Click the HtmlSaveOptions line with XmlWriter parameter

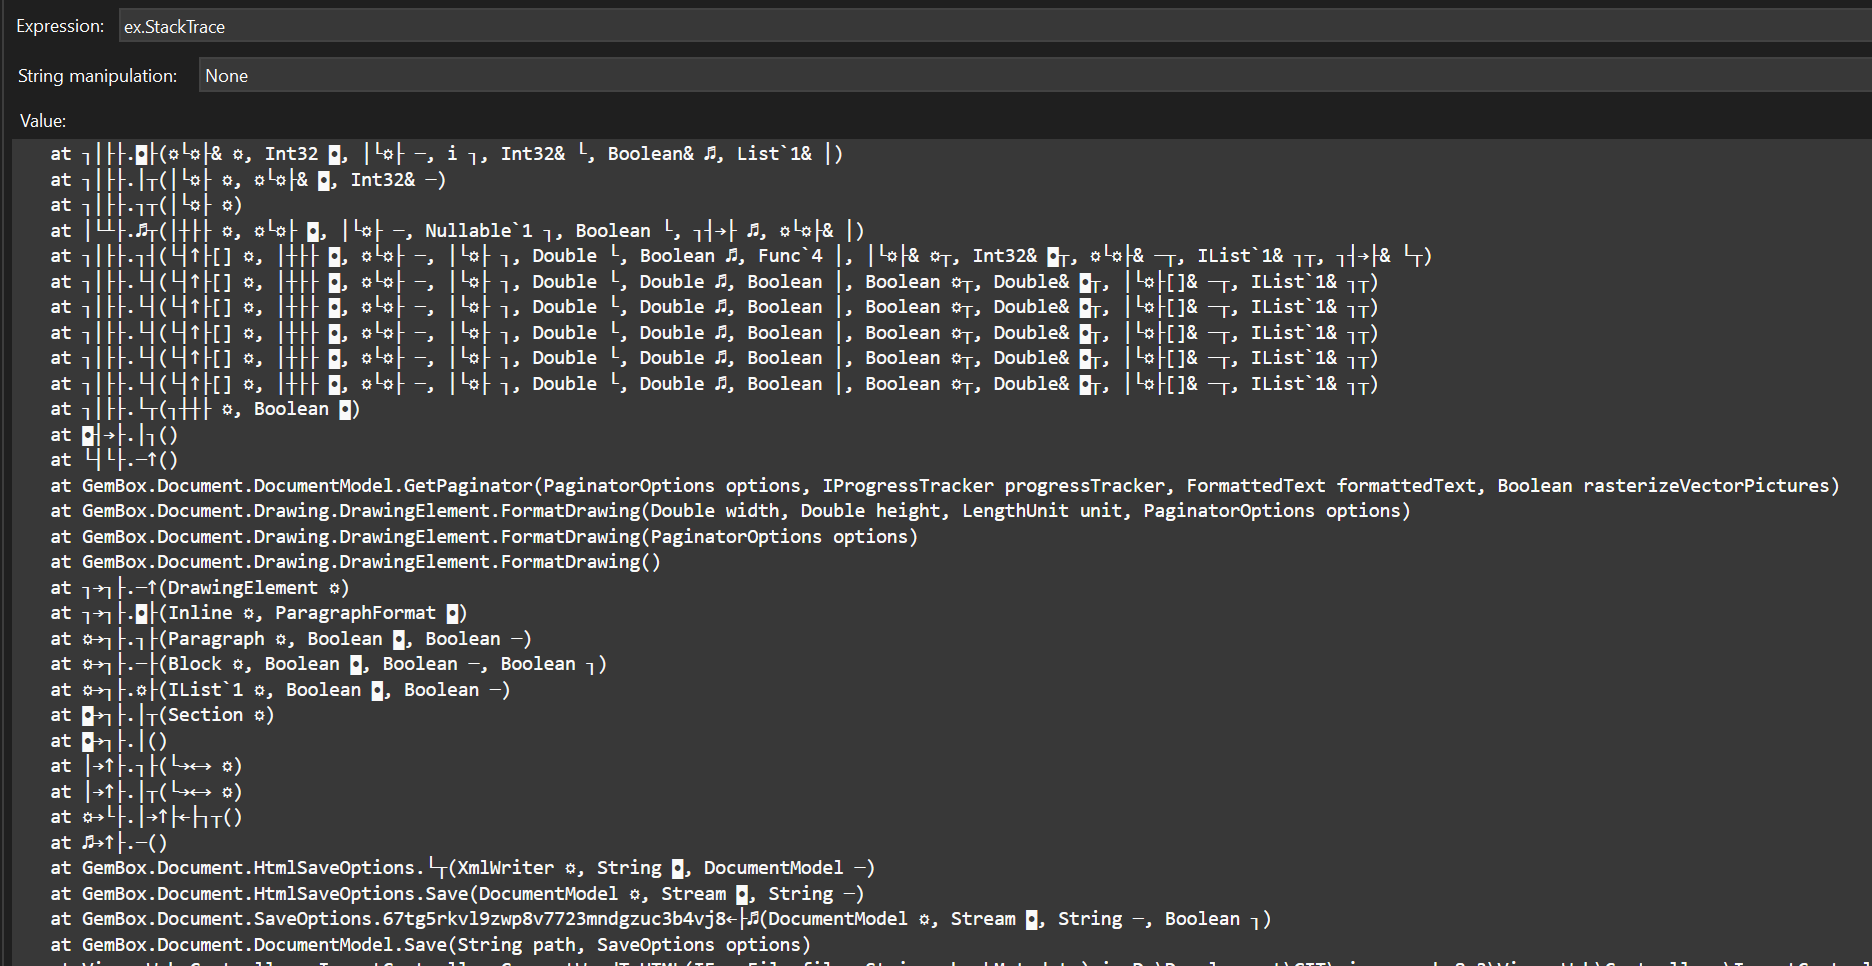click(463, 868)
